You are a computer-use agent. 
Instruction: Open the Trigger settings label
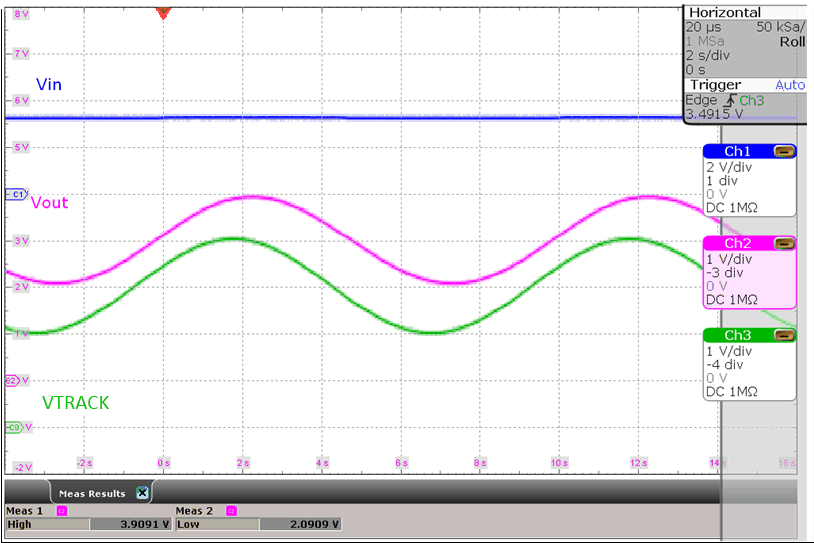tap(714, 85)
